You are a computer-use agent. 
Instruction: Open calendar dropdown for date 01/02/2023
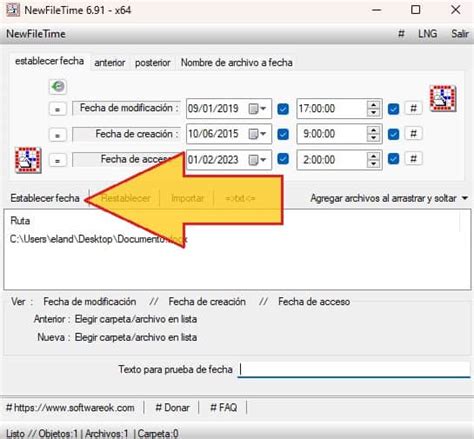(258, 160)
